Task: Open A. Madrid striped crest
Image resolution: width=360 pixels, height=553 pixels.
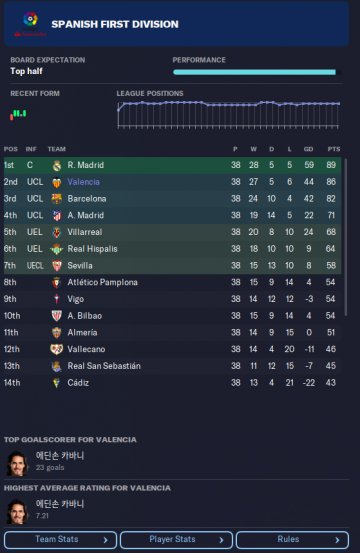Action: (x=56, y=215)
